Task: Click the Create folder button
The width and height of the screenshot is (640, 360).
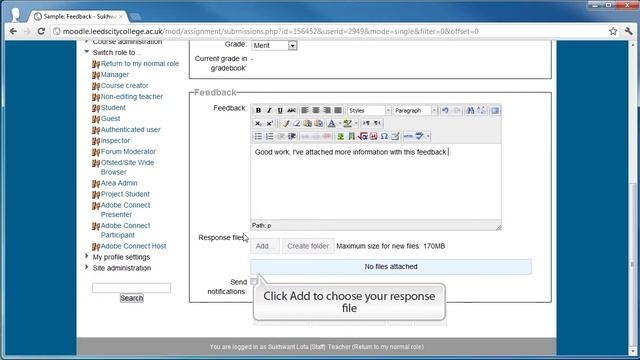Action: tap(308, 246)
